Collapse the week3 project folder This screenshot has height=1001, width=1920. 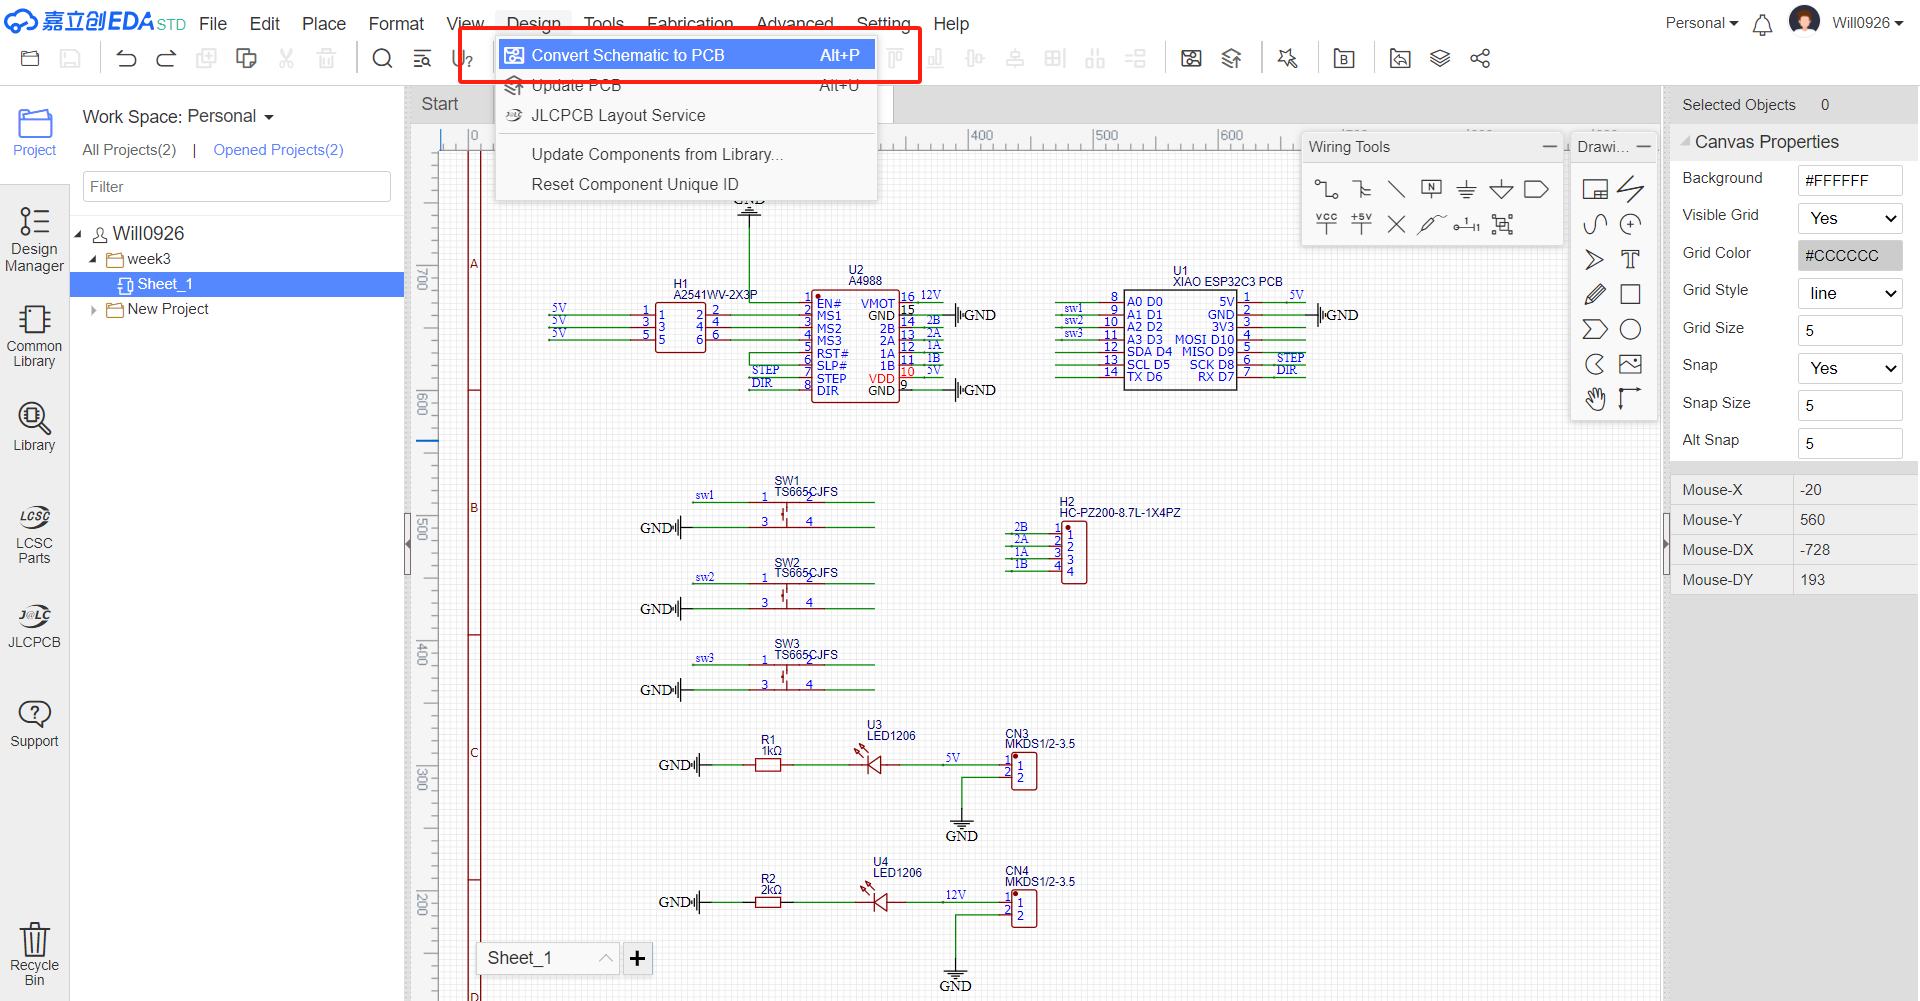93,259
